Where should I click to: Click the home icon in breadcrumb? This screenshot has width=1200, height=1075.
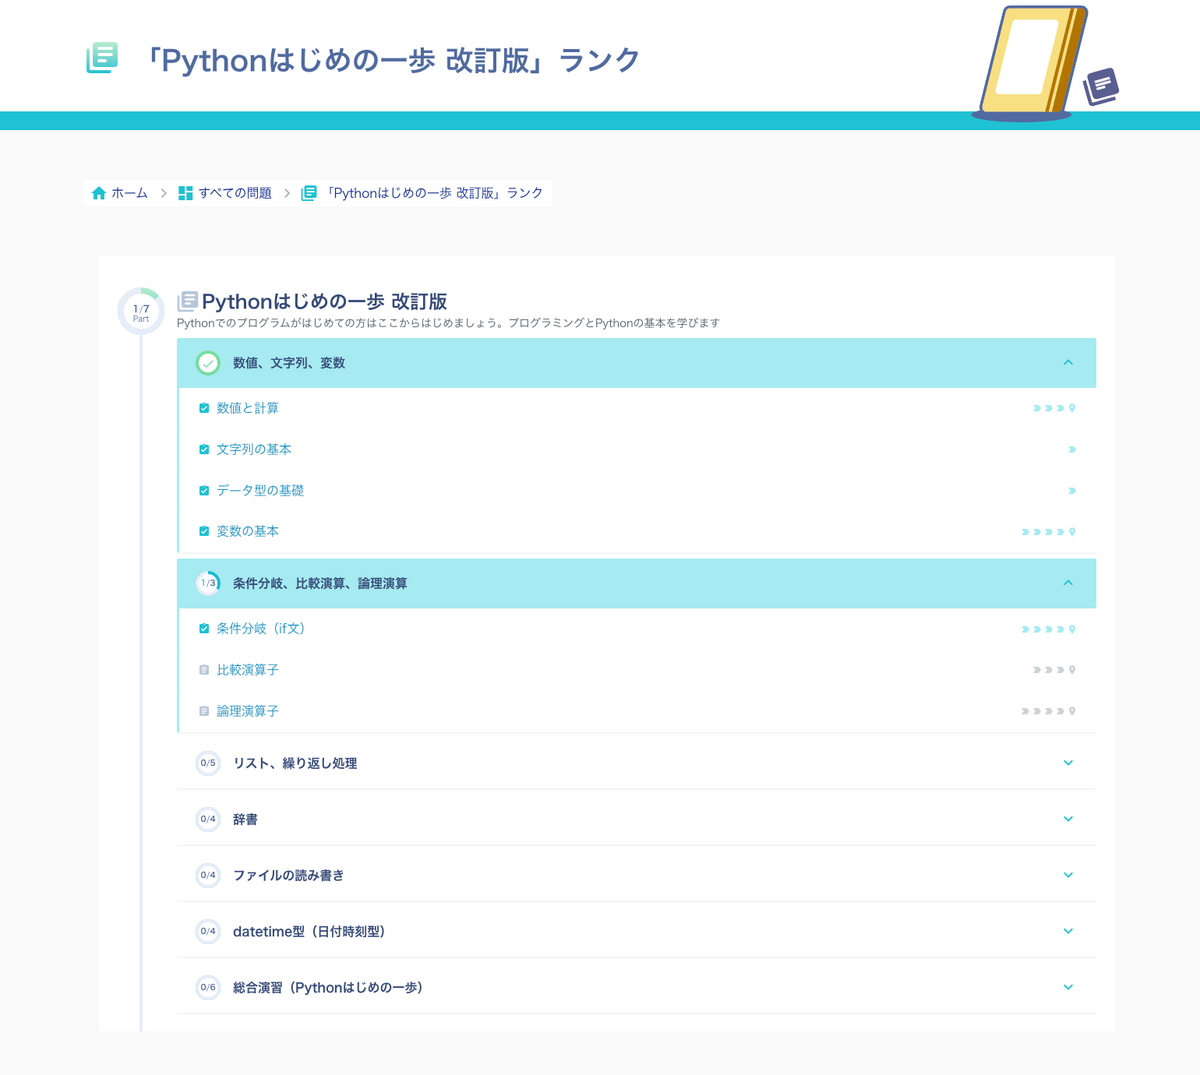[x=99, y=193]
